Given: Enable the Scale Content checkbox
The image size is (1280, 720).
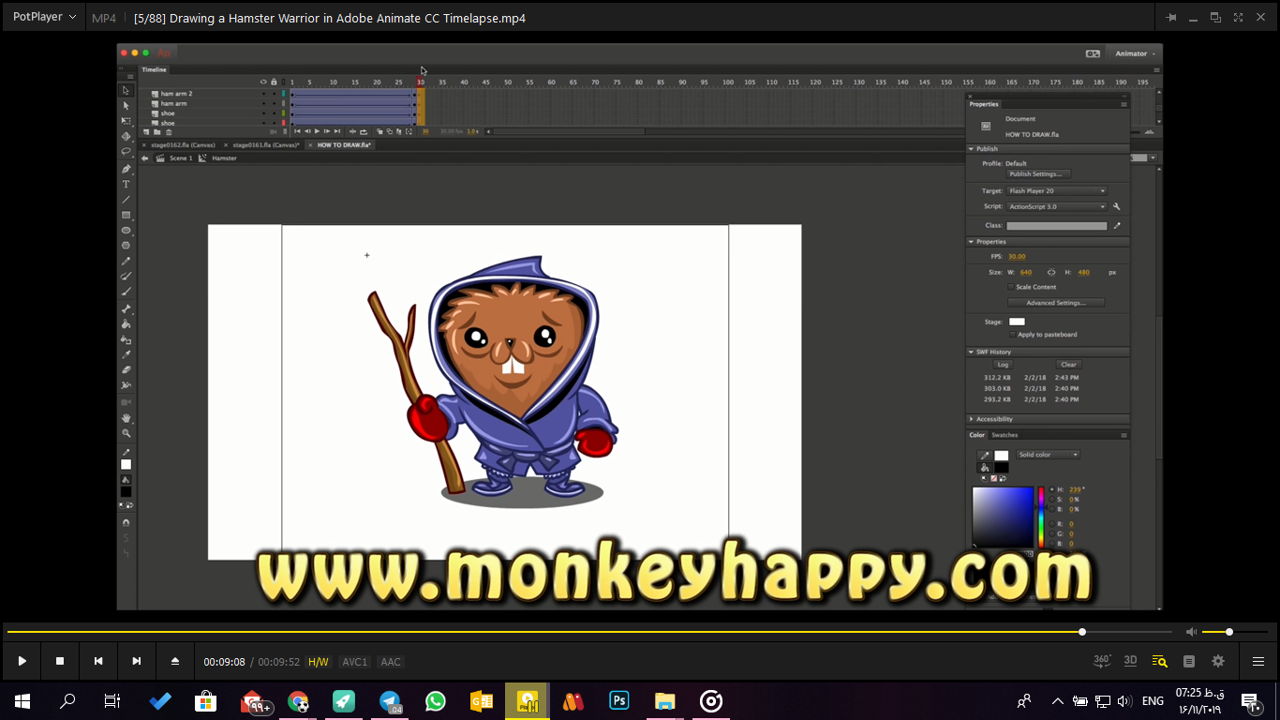Looking at the screenshot, I should coord(1011,287).
